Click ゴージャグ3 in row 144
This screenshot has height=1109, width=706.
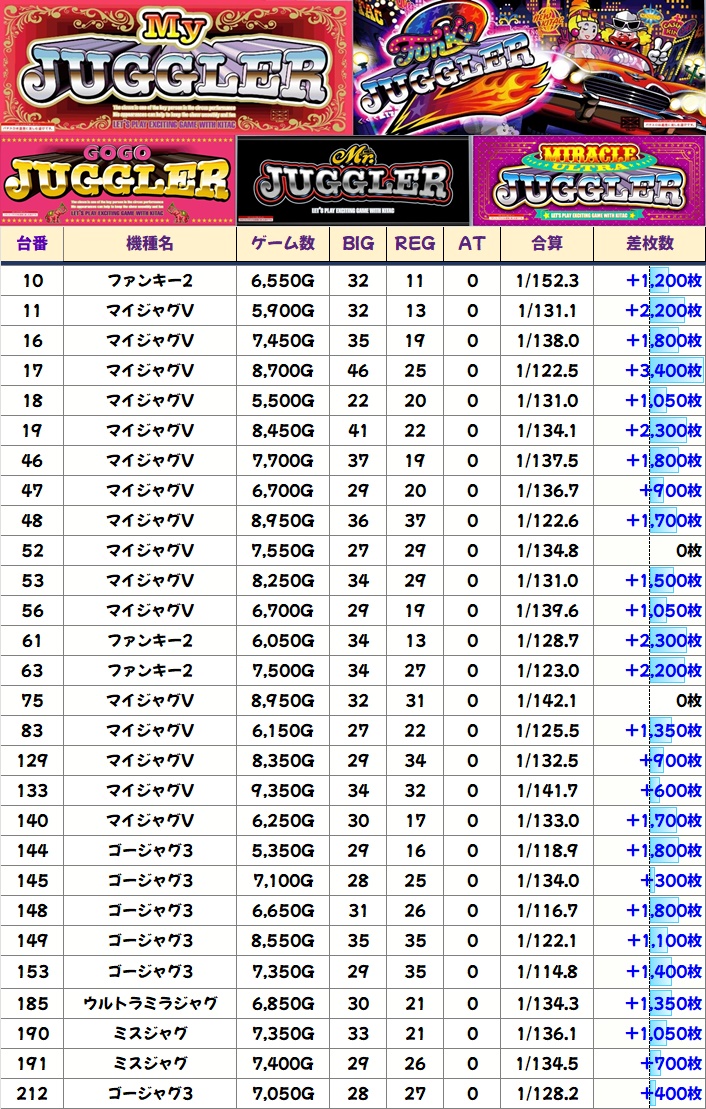pos(150,850)
